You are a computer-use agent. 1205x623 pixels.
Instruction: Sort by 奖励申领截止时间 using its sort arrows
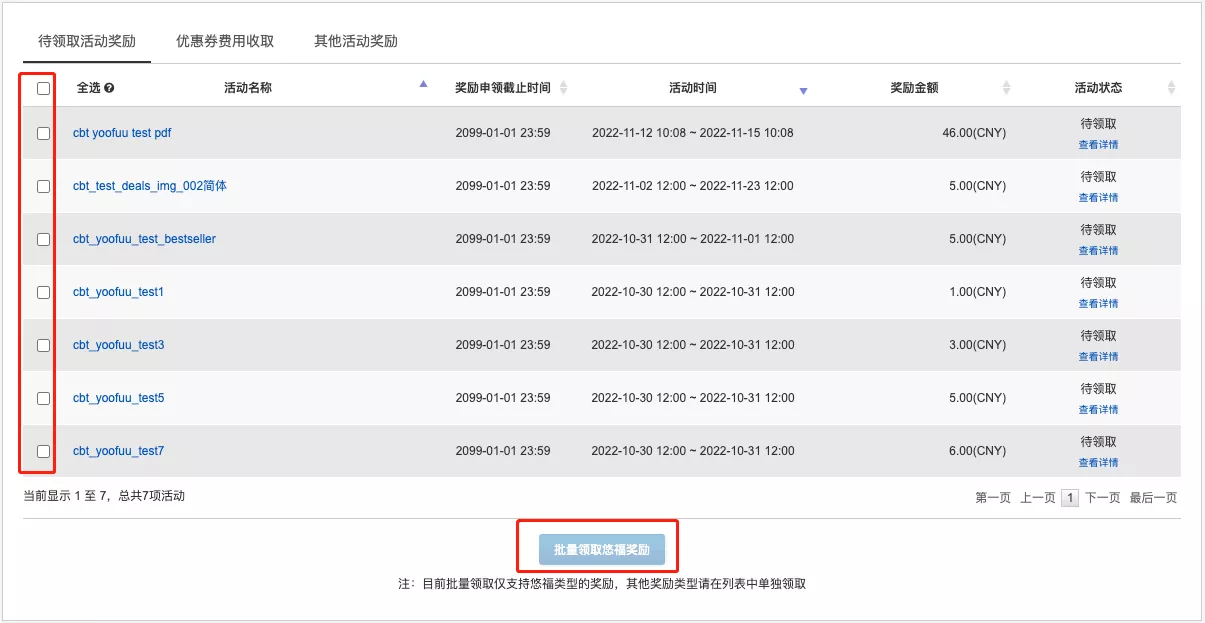[564, 86]
